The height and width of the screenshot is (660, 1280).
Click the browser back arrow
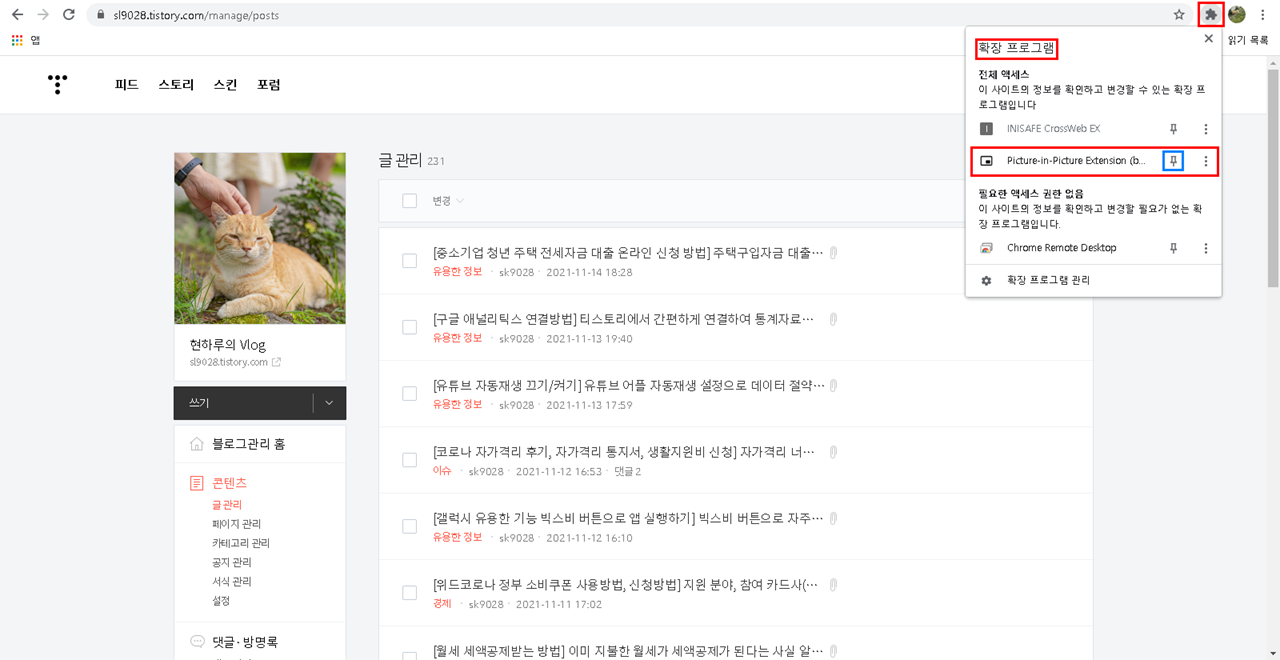(x=17, y=15)
